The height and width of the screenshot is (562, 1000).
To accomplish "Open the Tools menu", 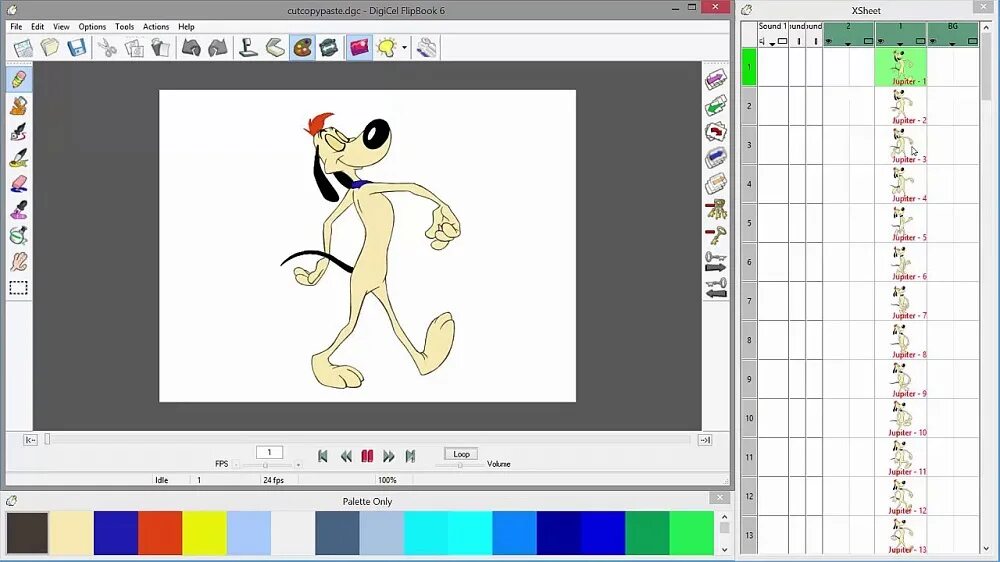I will point(124,27).
